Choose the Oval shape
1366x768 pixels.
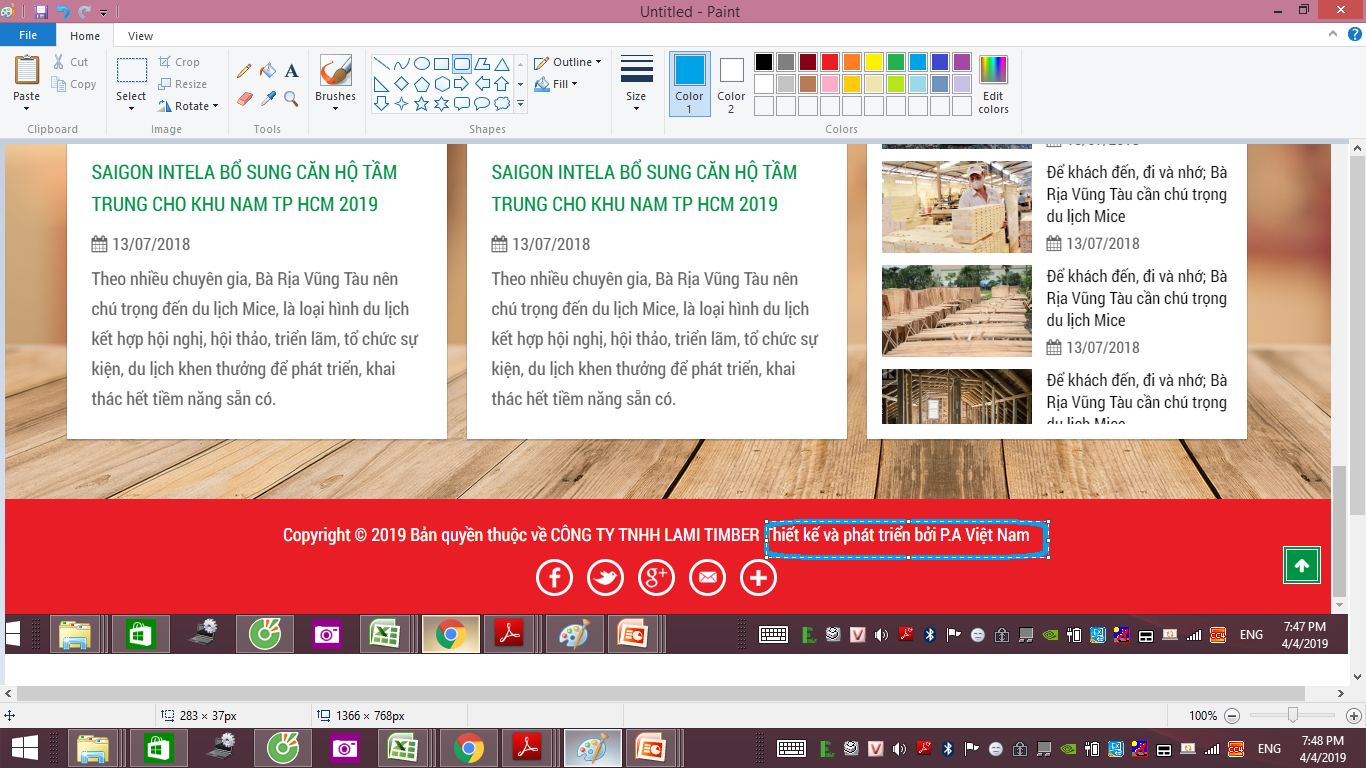422,63
